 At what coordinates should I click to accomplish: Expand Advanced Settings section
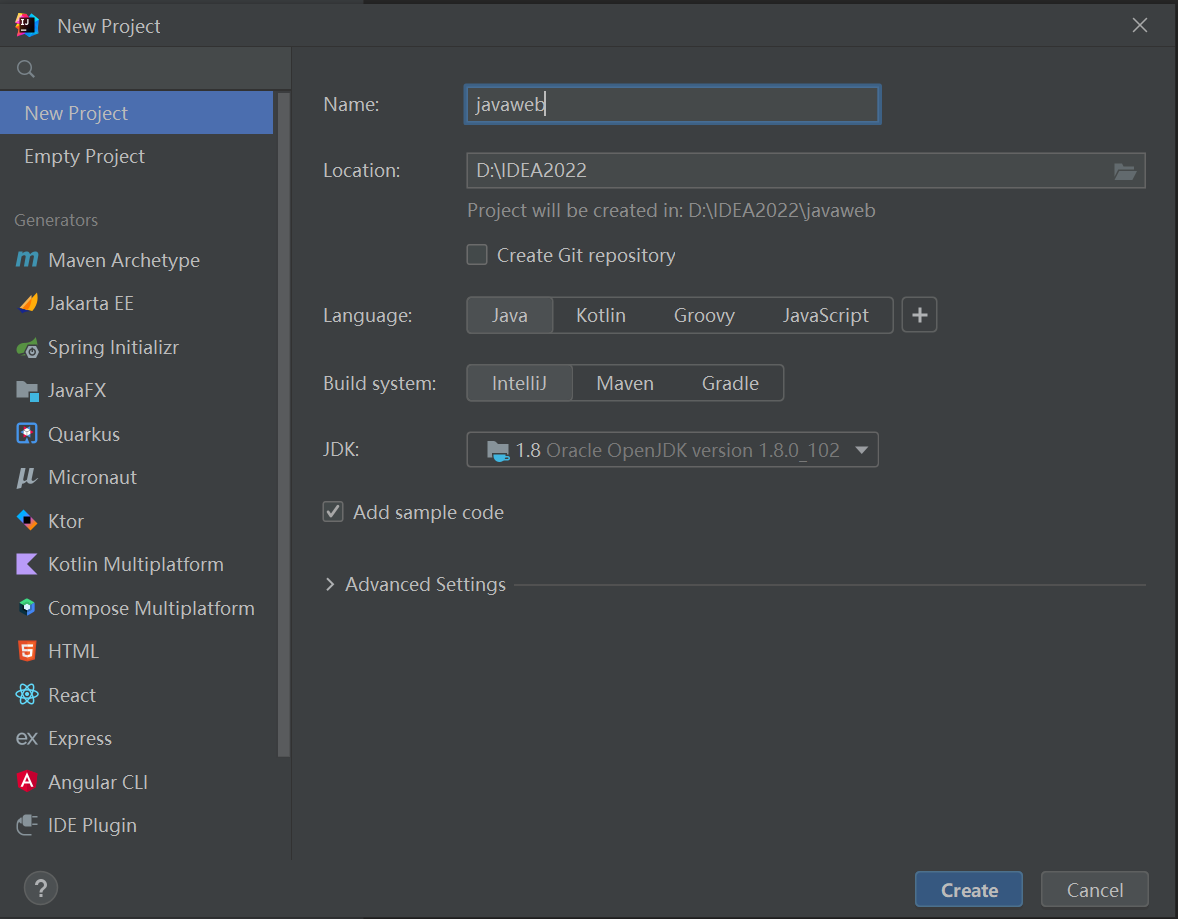click(x=330, y=585)
